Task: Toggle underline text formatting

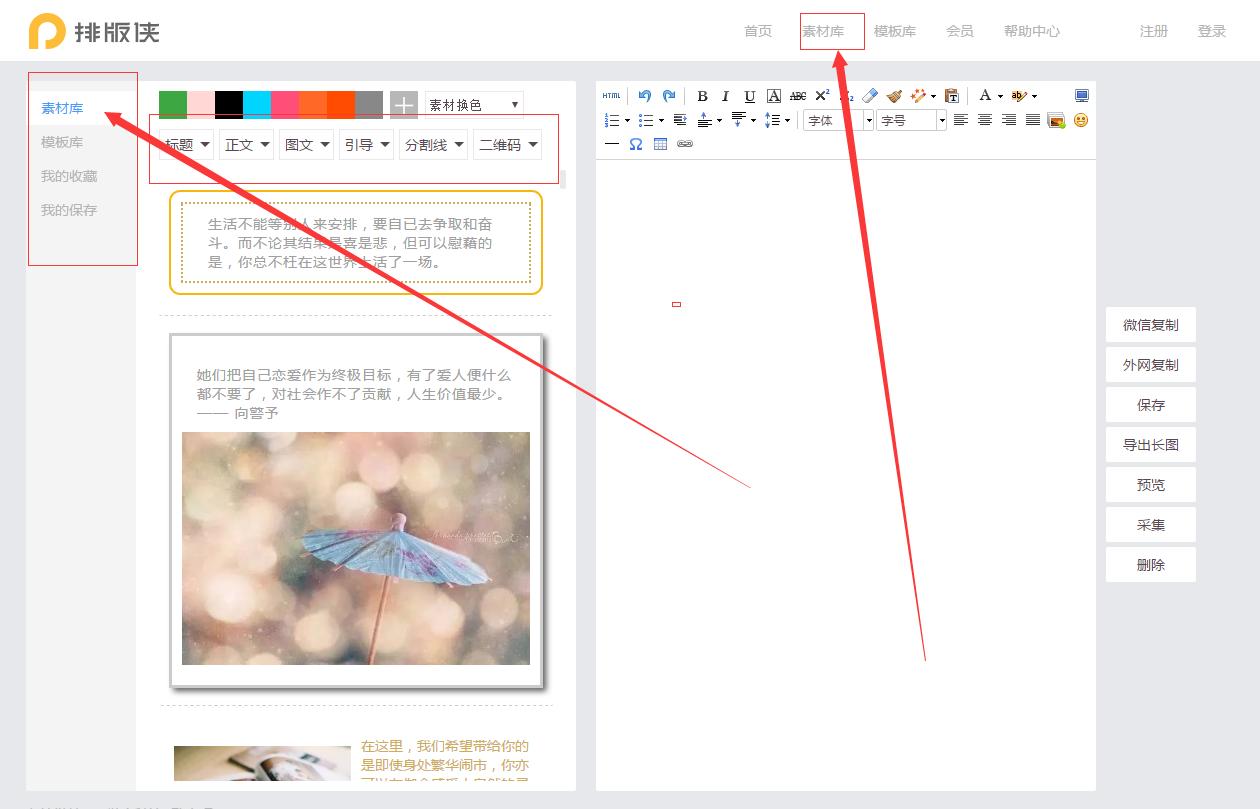Action: click(749, 95)
